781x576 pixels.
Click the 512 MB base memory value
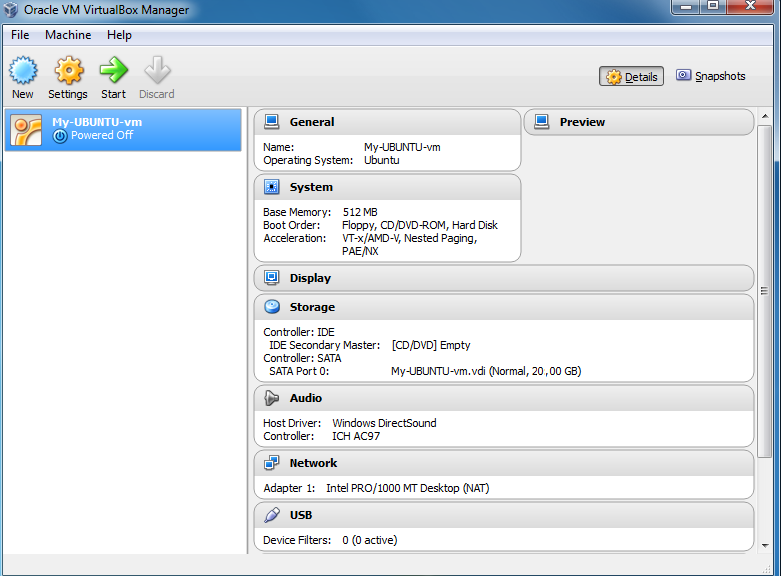pos(360,212)
